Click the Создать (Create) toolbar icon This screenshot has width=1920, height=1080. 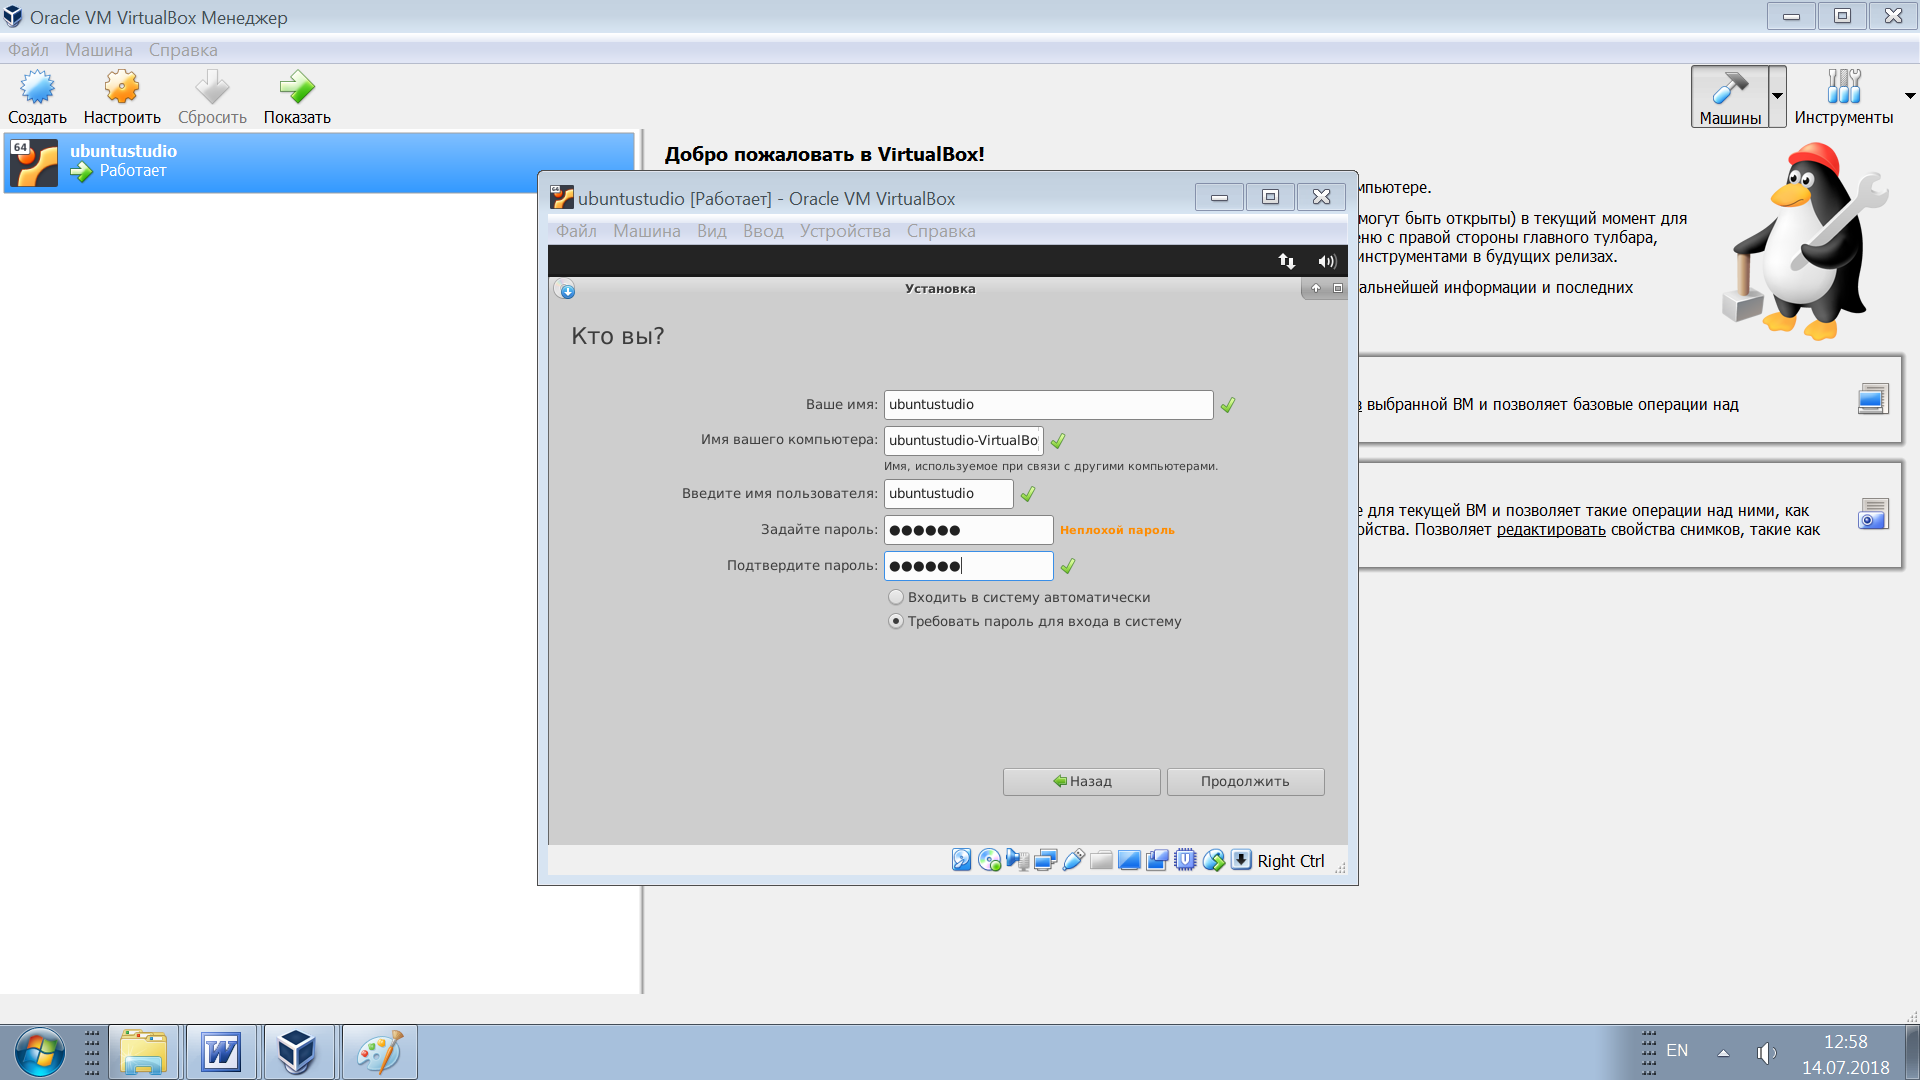[x=37, y=97]
